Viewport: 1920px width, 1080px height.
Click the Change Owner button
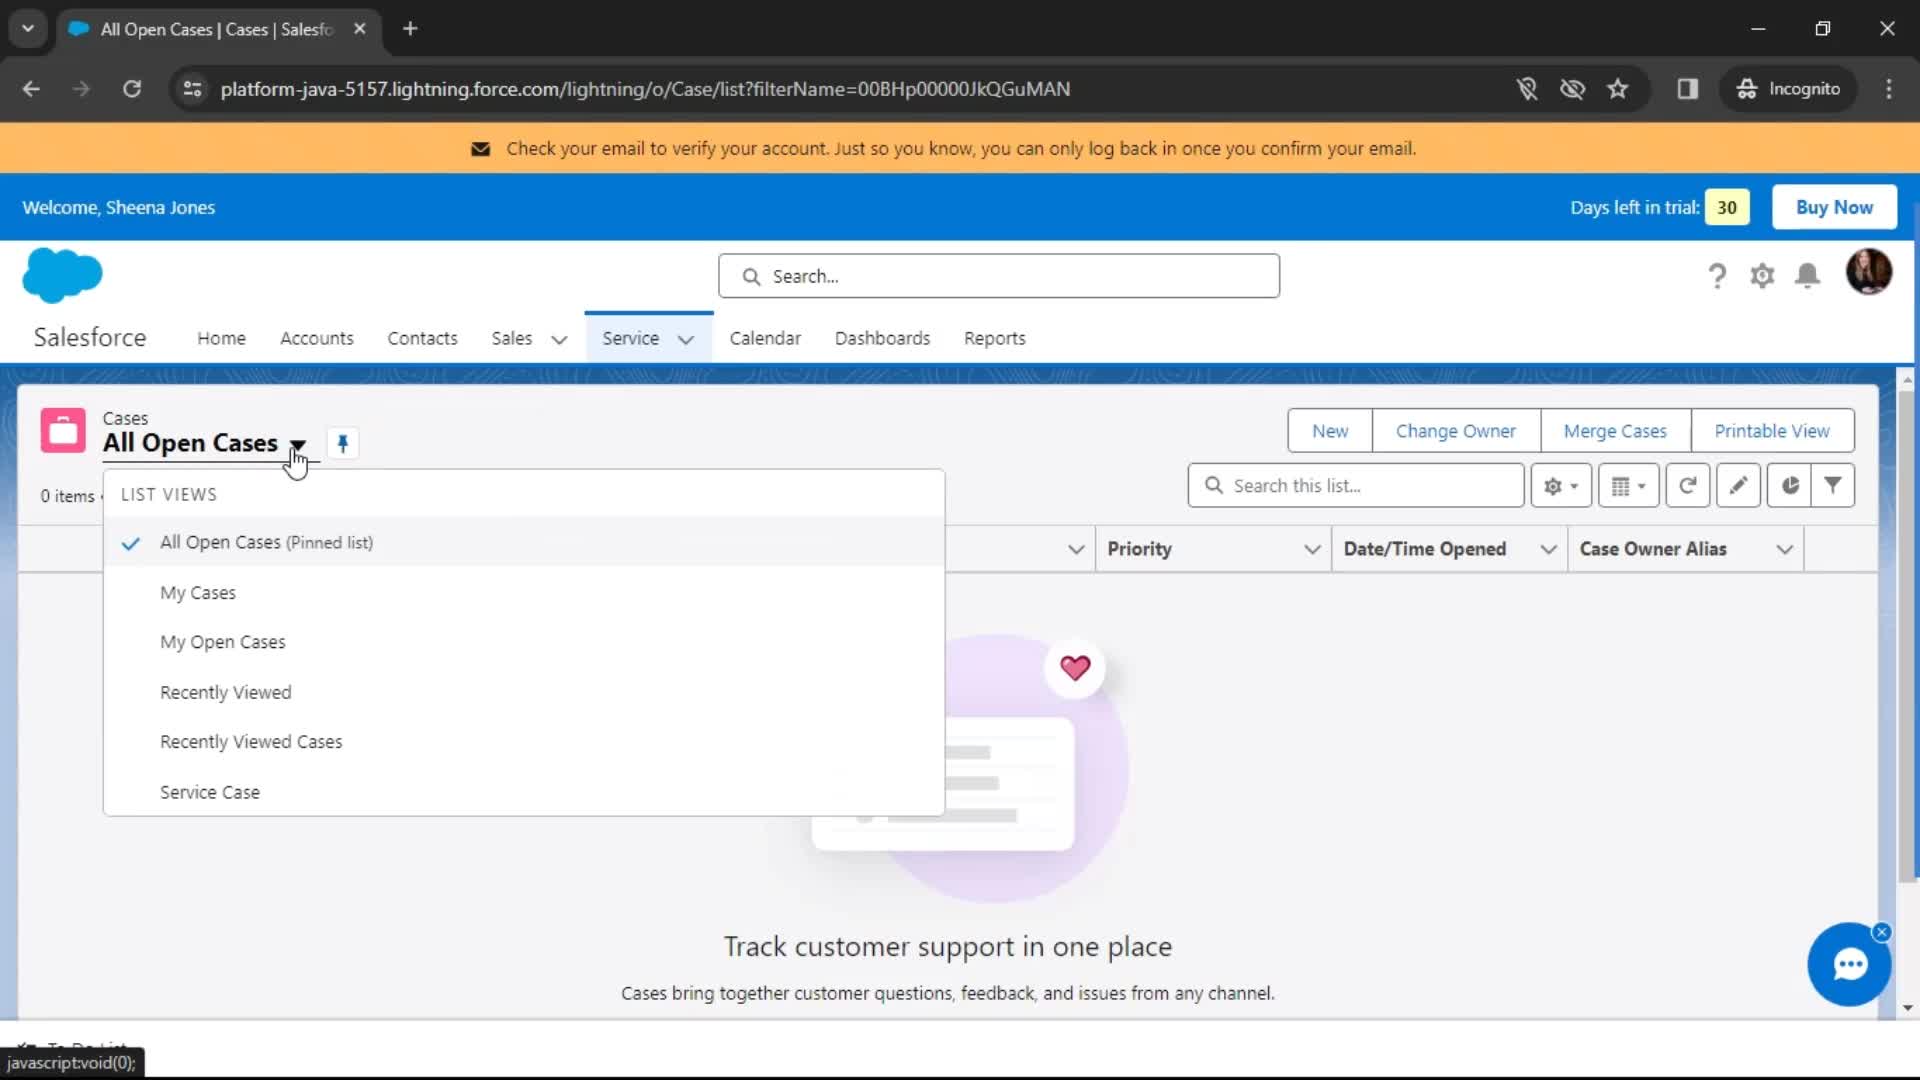[1455, 431]
